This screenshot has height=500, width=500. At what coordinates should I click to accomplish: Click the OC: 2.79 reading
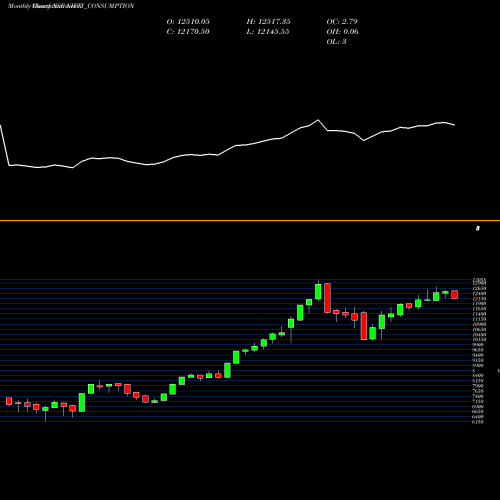pyautogui.click(x=342, y=22)
